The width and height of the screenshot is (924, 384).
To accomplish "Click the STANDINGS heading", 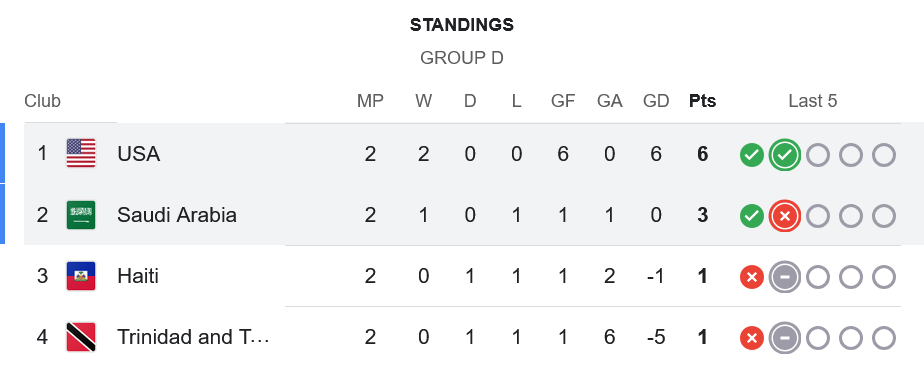I will (x=462, y=25).
